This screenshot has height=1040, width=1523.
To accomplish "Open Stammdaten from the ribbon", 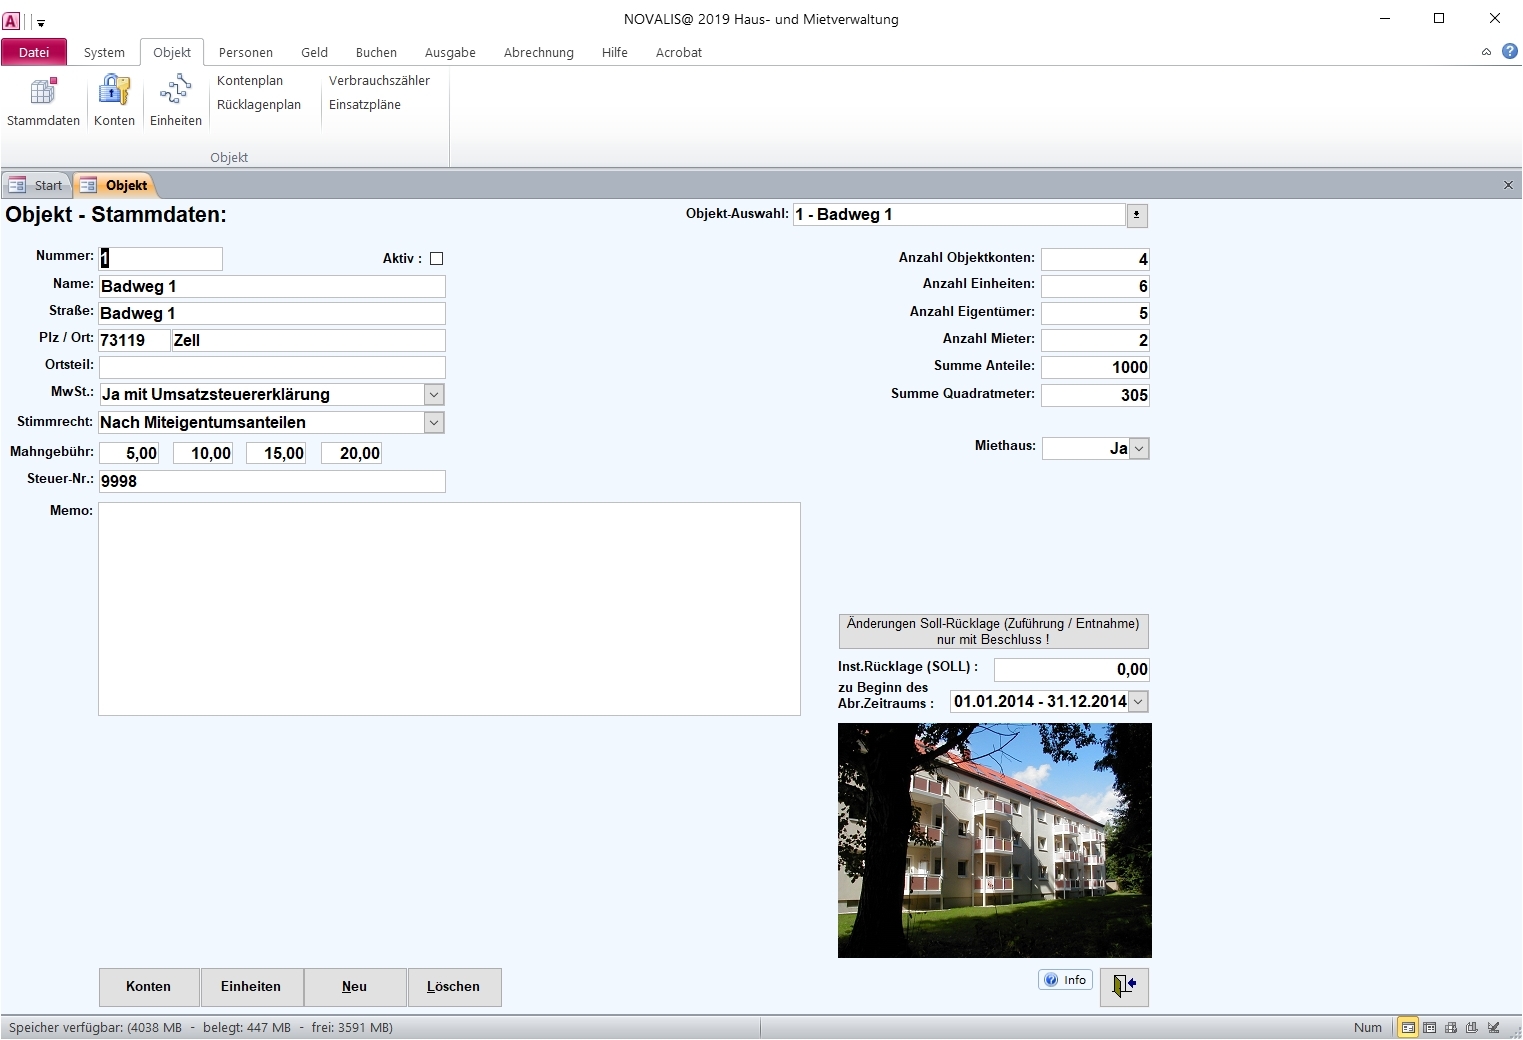I will (x=43, y=101).
